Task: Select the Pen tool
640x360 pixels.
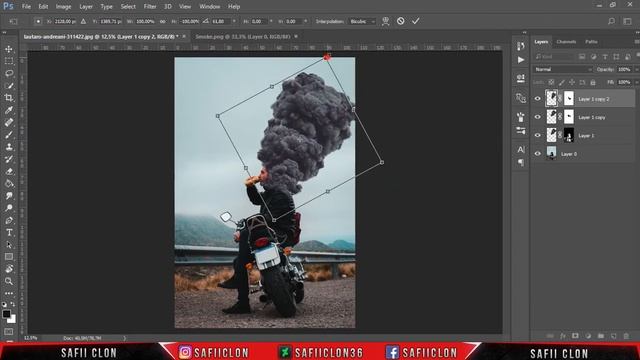Action: (x=9, y=220)
